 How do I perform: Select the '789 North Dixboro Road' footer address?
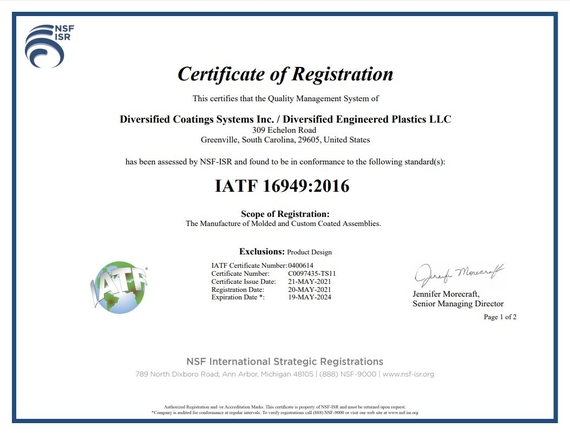224,374
